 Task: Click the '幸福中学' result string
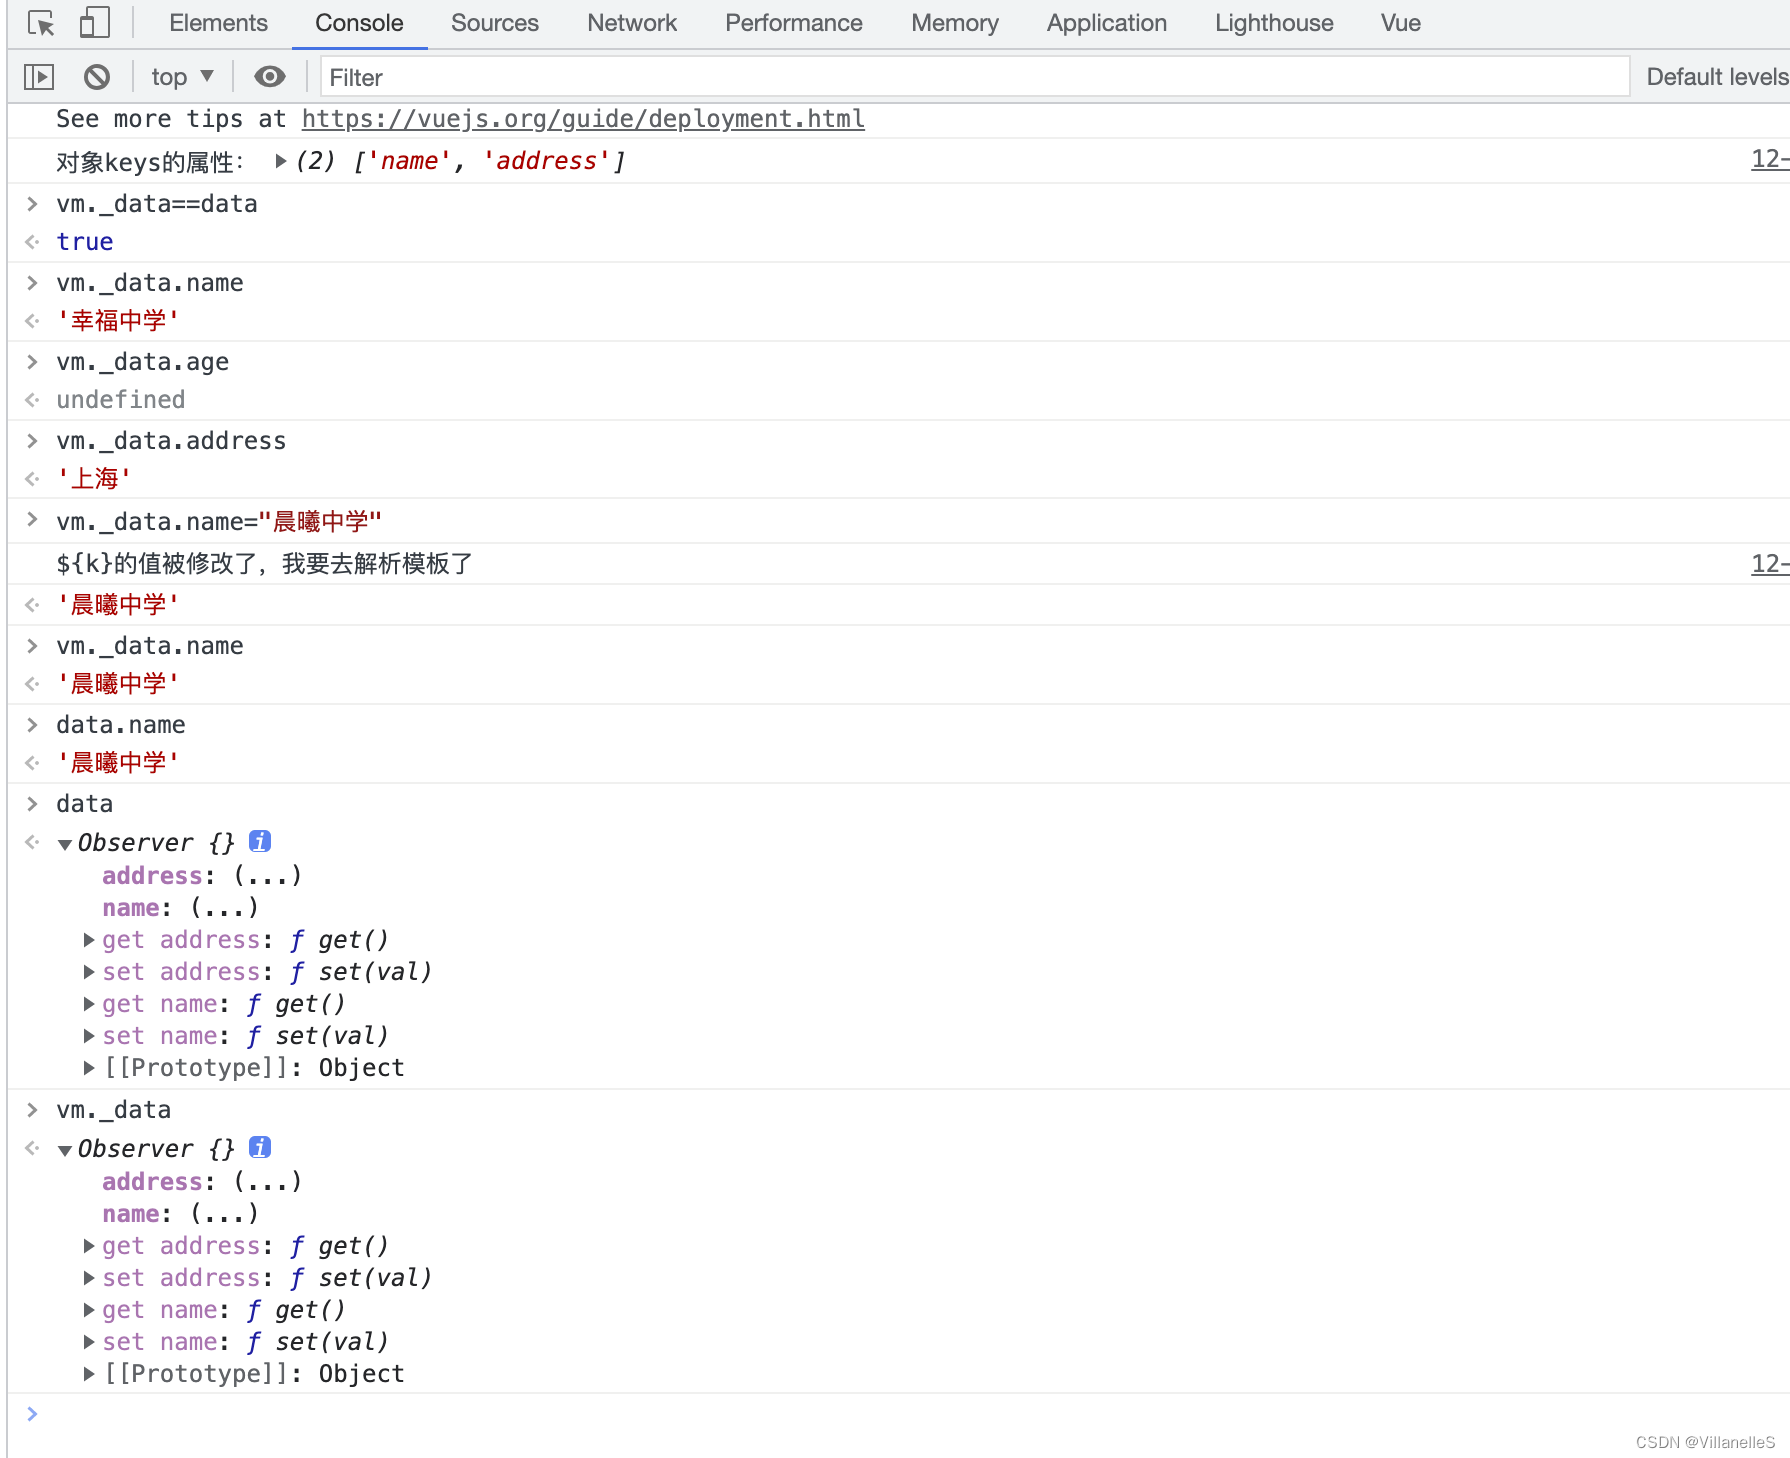pyautogui.click(x=118, y=321)
